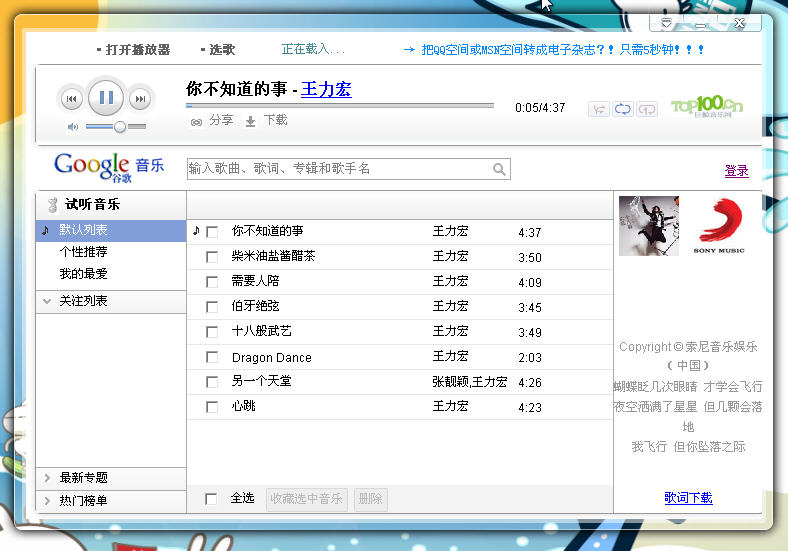Click the 分享 share link icon
This screenshot has height=551, width=788.
click(196, 122)
